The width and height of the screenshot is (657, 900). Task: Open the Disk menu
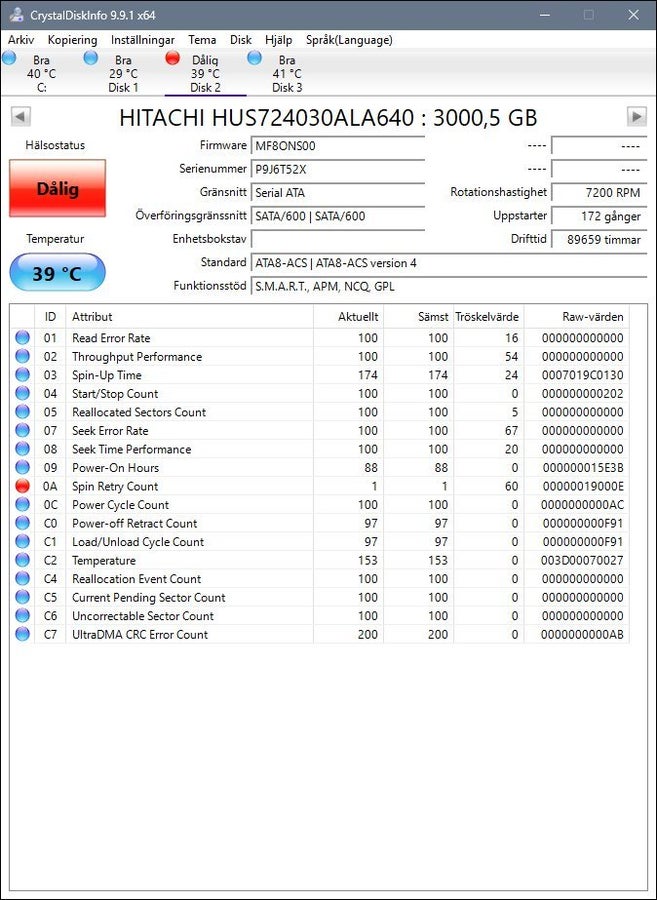coord(241,40)
